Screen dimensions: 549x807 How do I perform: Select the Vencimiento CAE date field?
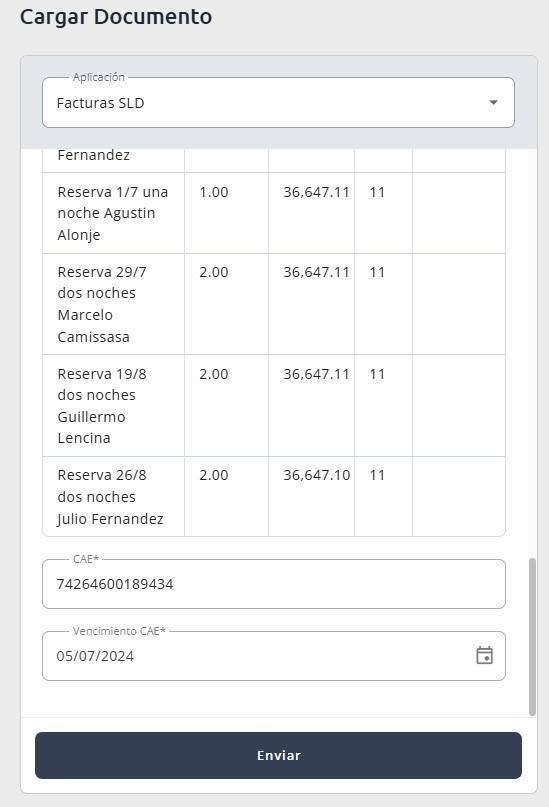[x=274, y=656]
